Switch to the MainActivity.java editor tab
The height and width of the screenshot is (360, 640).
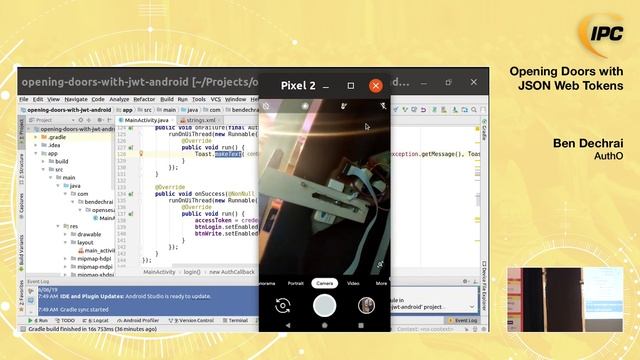coord(146,120)
